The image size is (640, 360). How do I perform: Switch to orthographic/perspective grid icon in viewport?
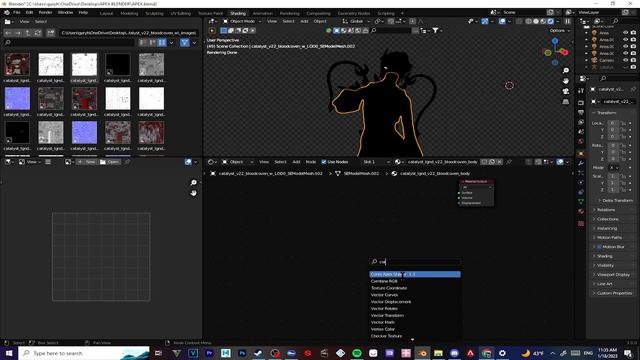tap(566, 101)
